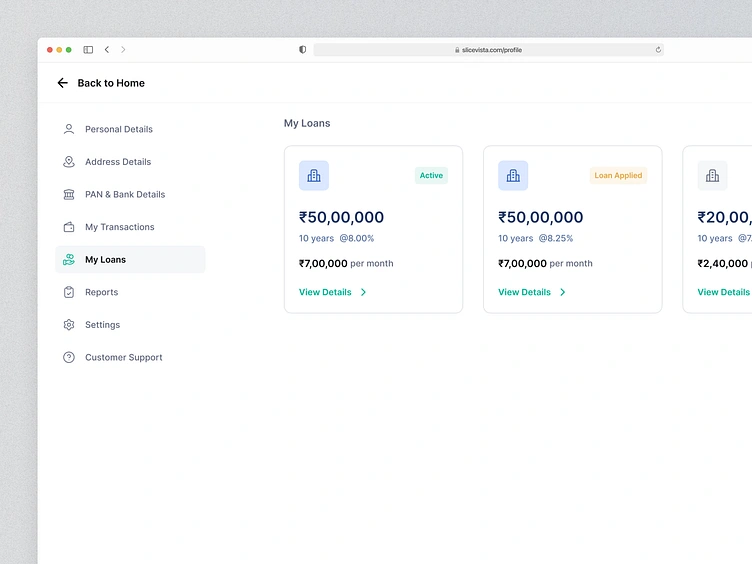Click the Settings gear icon
This screenshot has width=752, height=564.
69,325
